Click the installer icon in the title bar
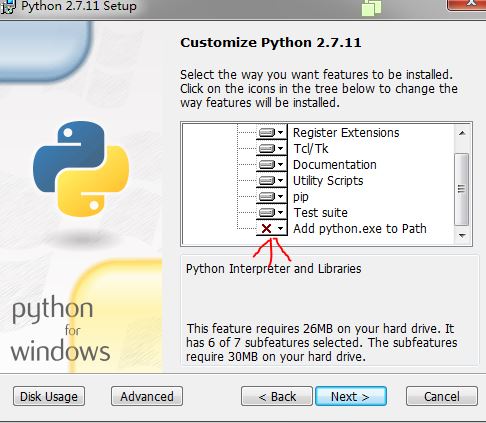Screen dimensions: 486x423 point(7,7)
